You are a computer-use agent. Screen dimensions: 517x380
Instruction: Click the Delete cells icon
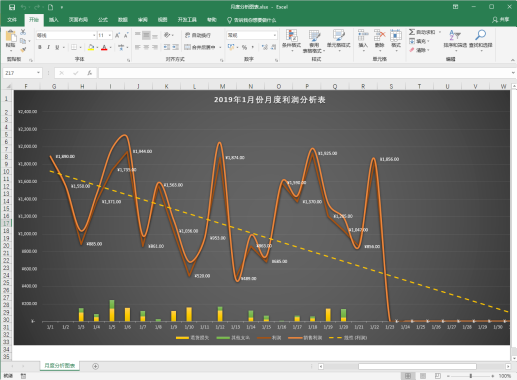(x=379, y=35)
